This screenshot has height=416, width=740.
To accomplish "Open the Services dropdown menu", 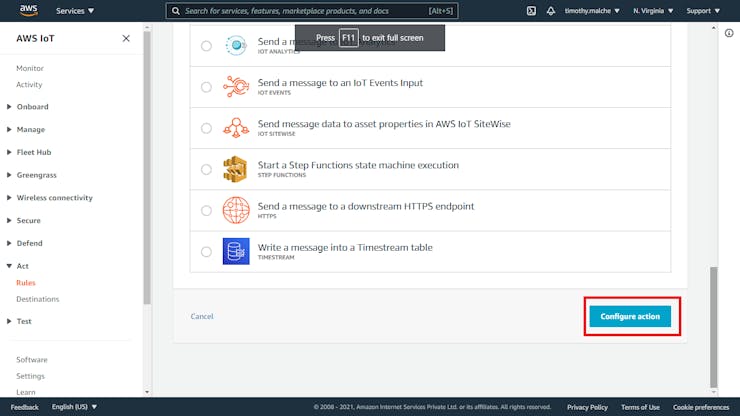I will 75,10.
